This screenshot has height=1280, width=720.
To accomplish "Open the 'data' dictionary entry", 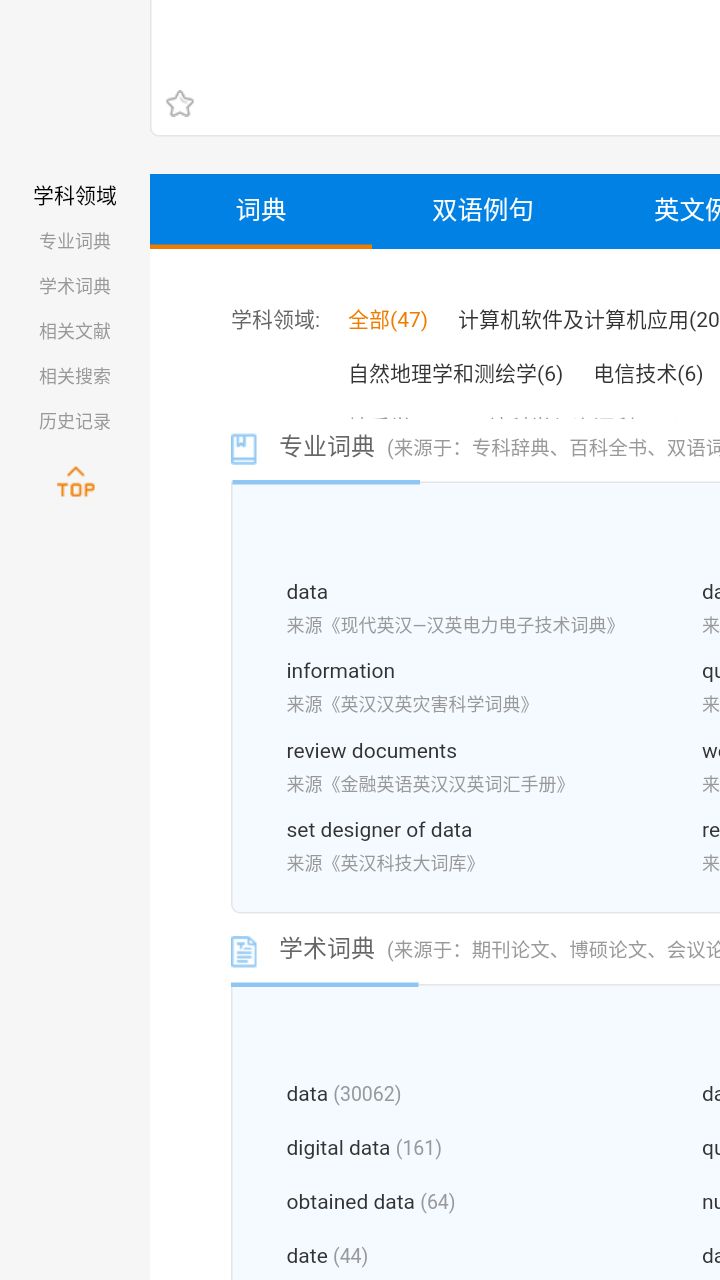I will pyautogui.click(x=306, y=592).
